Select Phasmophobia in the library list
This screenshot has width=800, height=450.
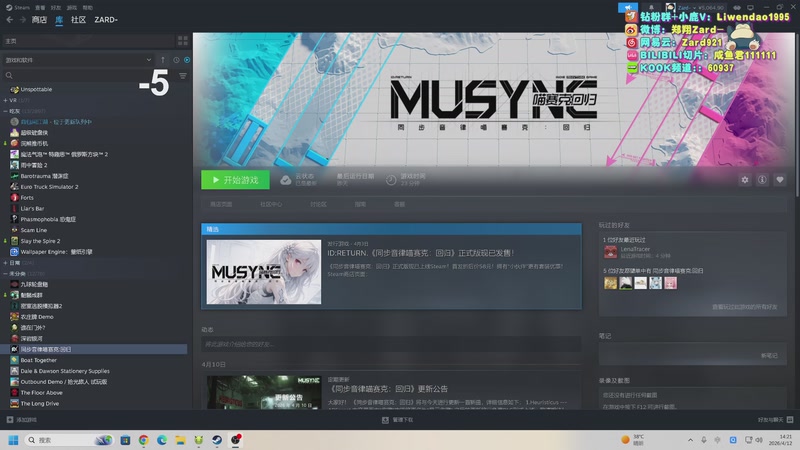[x=48, y=219]
